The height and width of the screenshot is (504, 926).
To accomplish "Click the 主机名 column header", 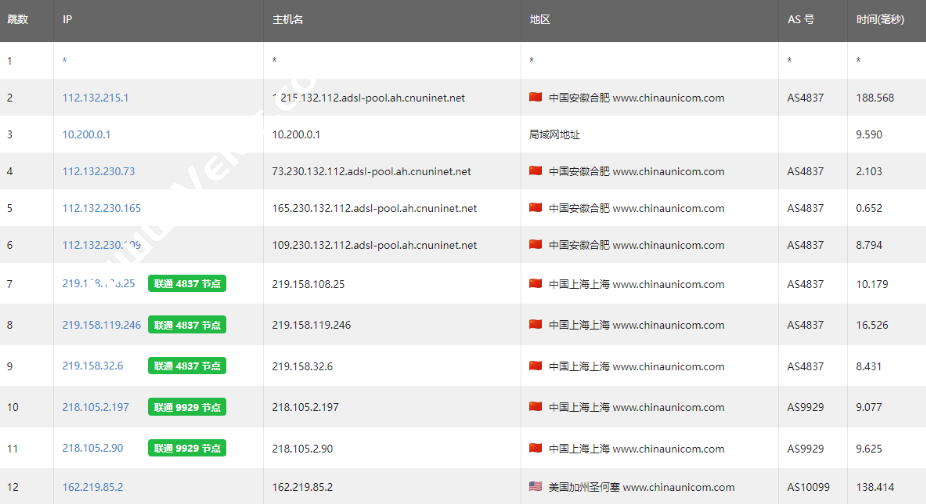I will point(289,20).
